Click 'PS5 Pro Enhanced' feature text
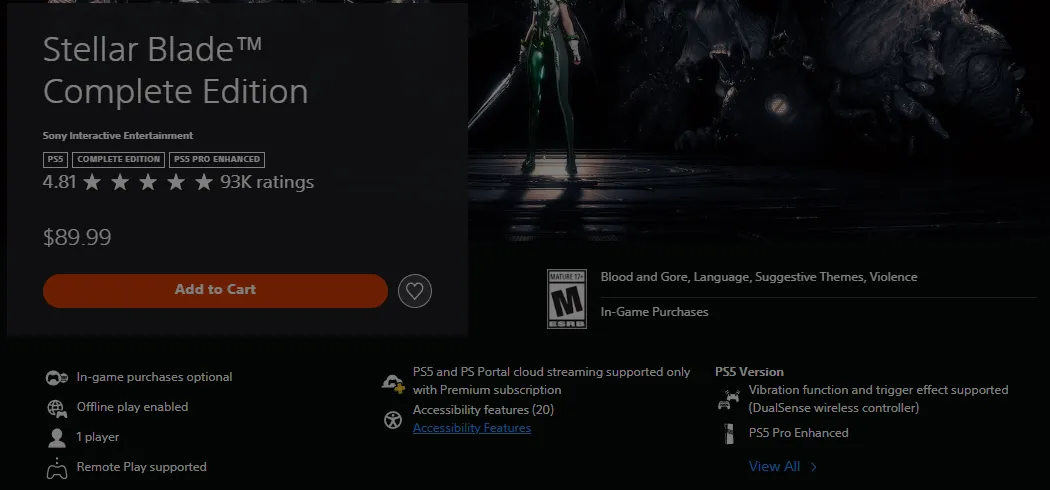This screenshot has width=1050, height=490. 798,433
